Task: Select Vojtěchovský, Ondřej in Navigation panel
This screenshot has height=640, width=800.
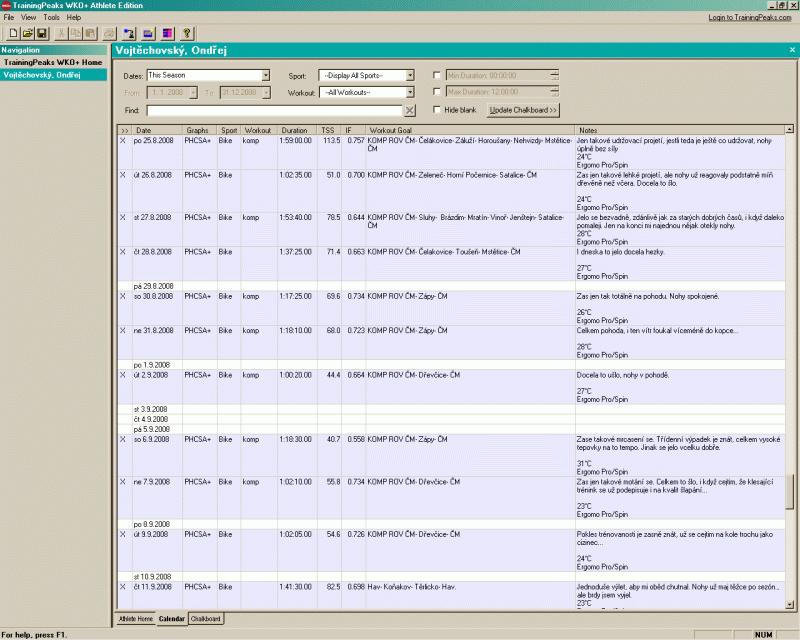Action: (54, 75)
